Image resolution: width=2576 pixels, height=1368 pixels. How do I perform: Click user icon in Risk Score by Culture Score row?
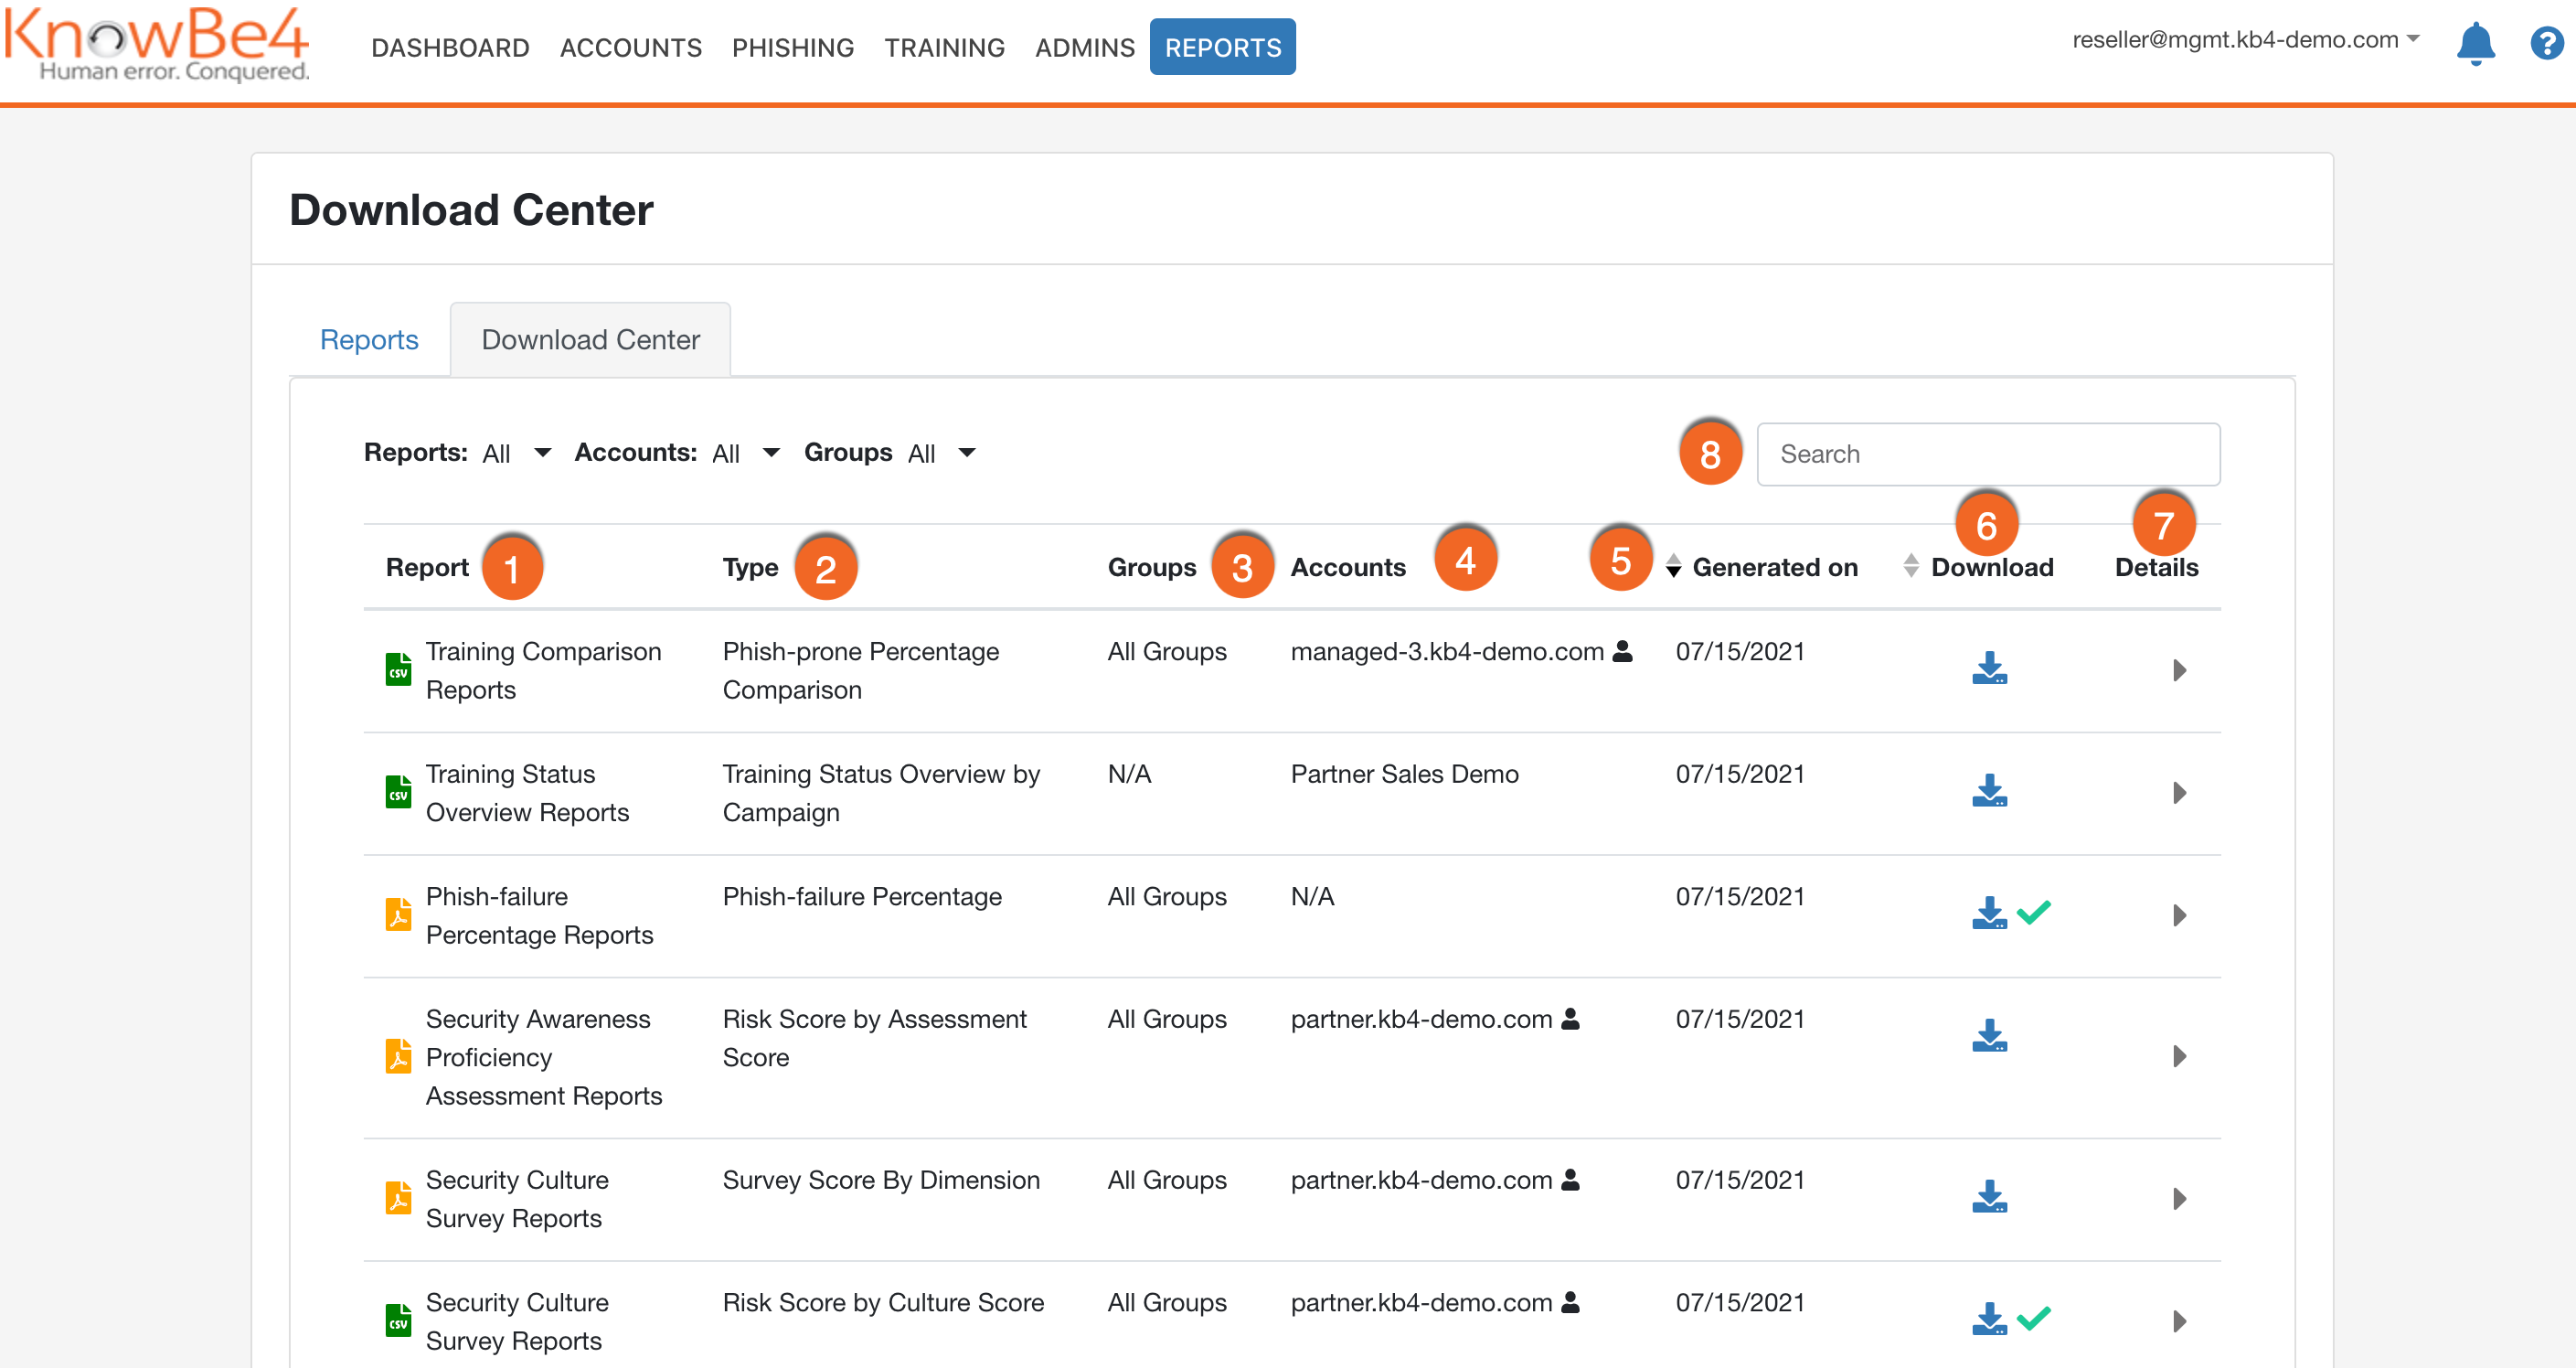tap(1571, 1302)
